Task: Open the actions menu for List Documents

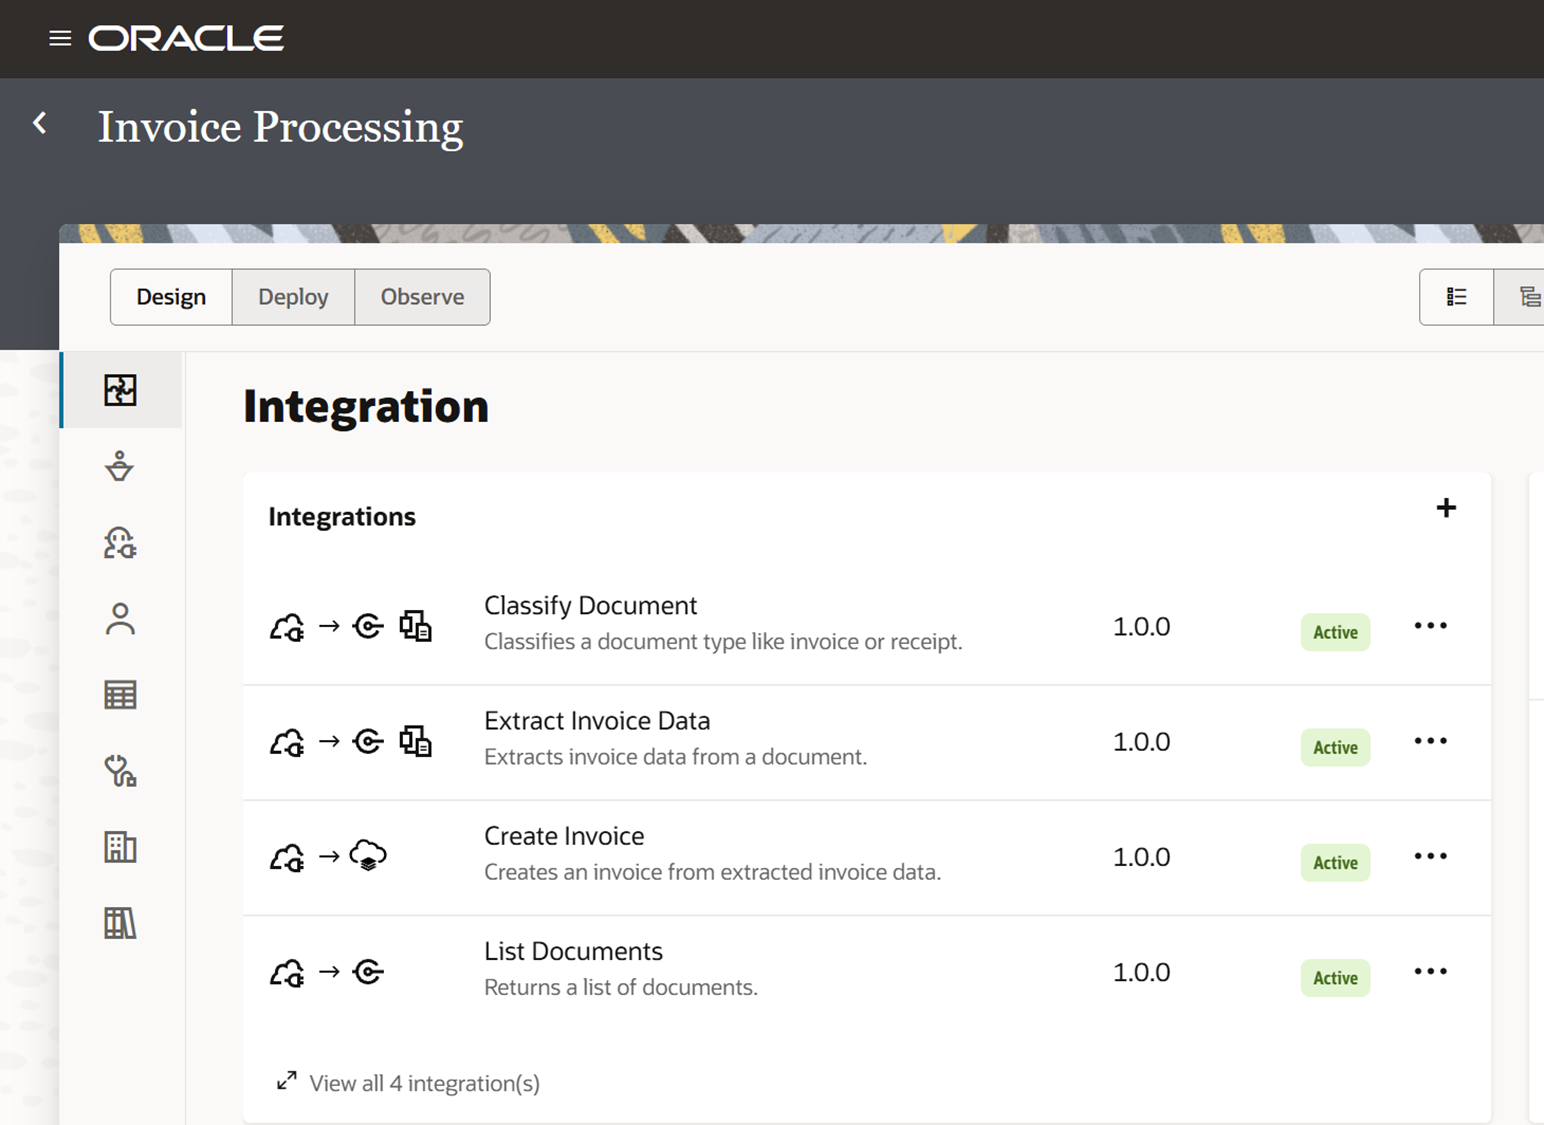Action: (1430, 970)
